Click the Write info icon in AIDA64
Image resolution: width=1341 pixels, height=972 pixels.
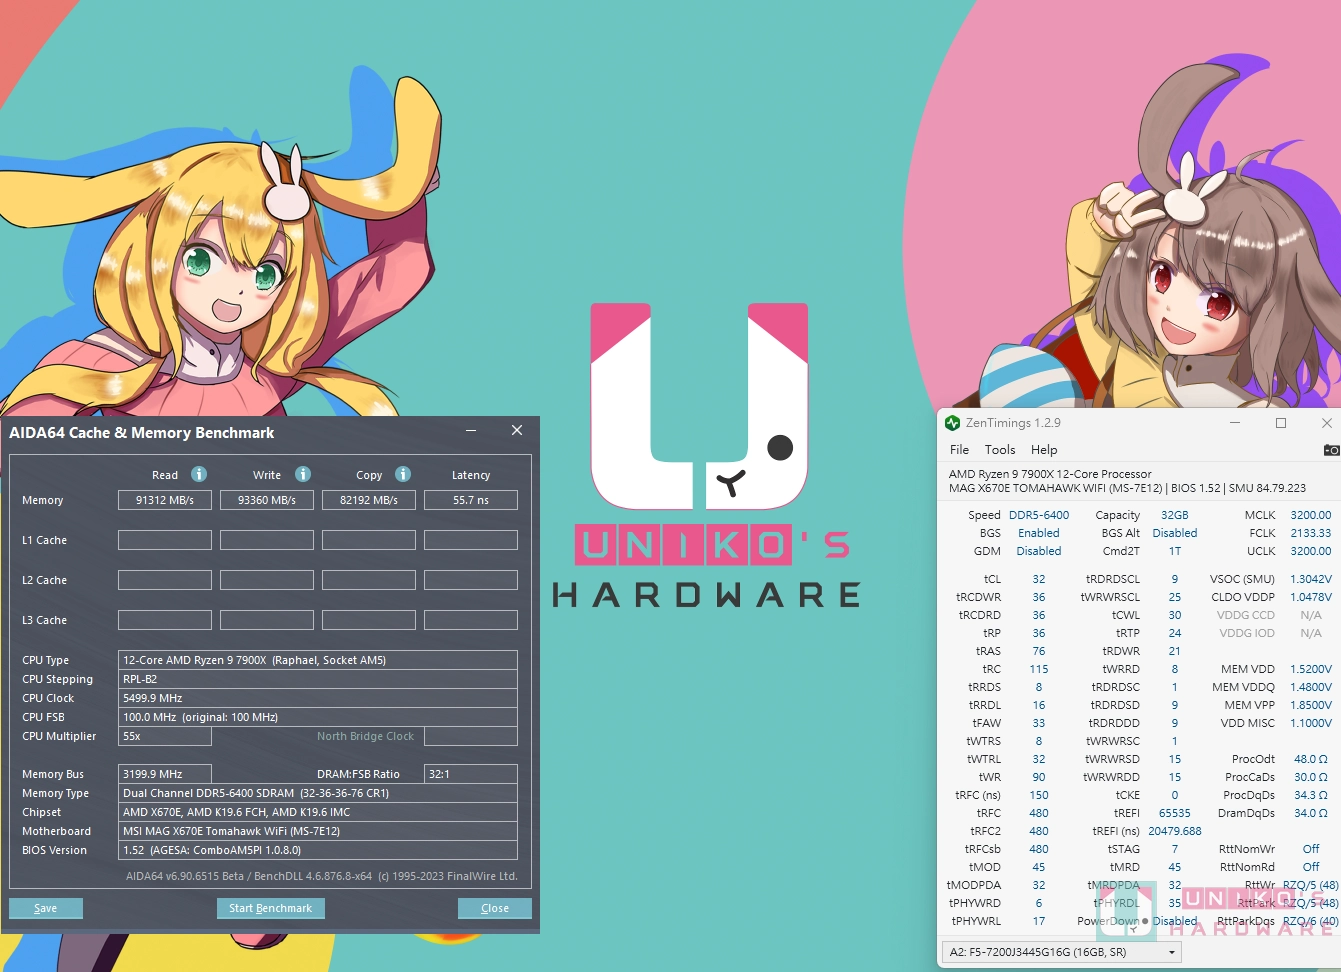[x=303, y=474]
